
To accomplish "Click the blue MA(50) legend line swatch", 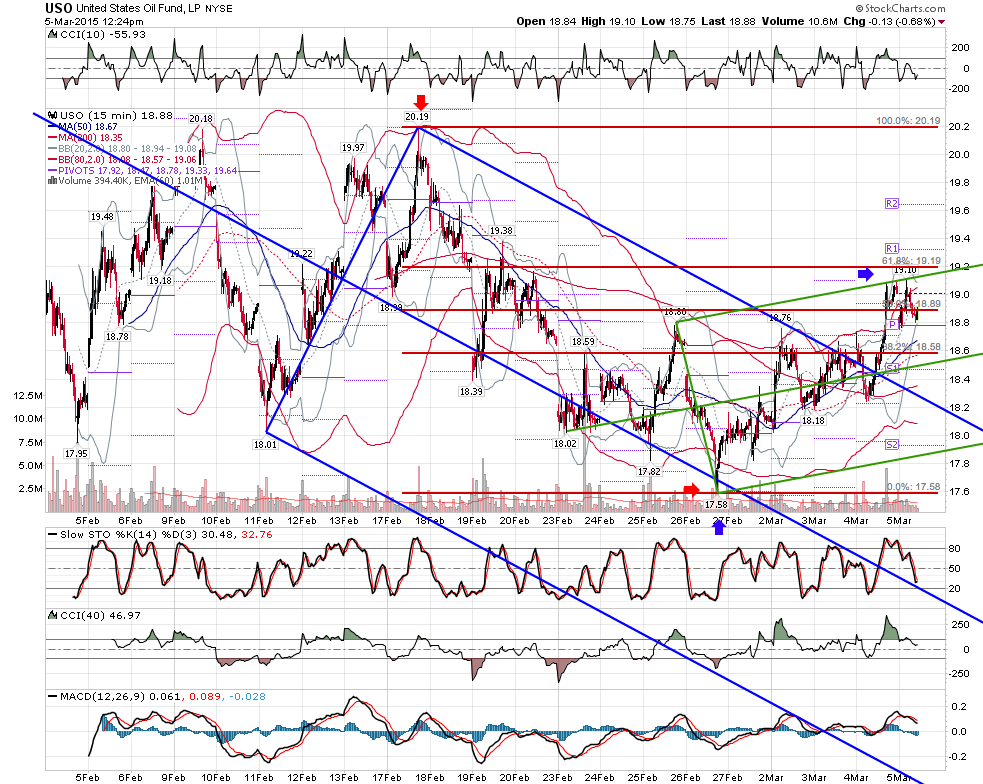I will pos(53,127).
